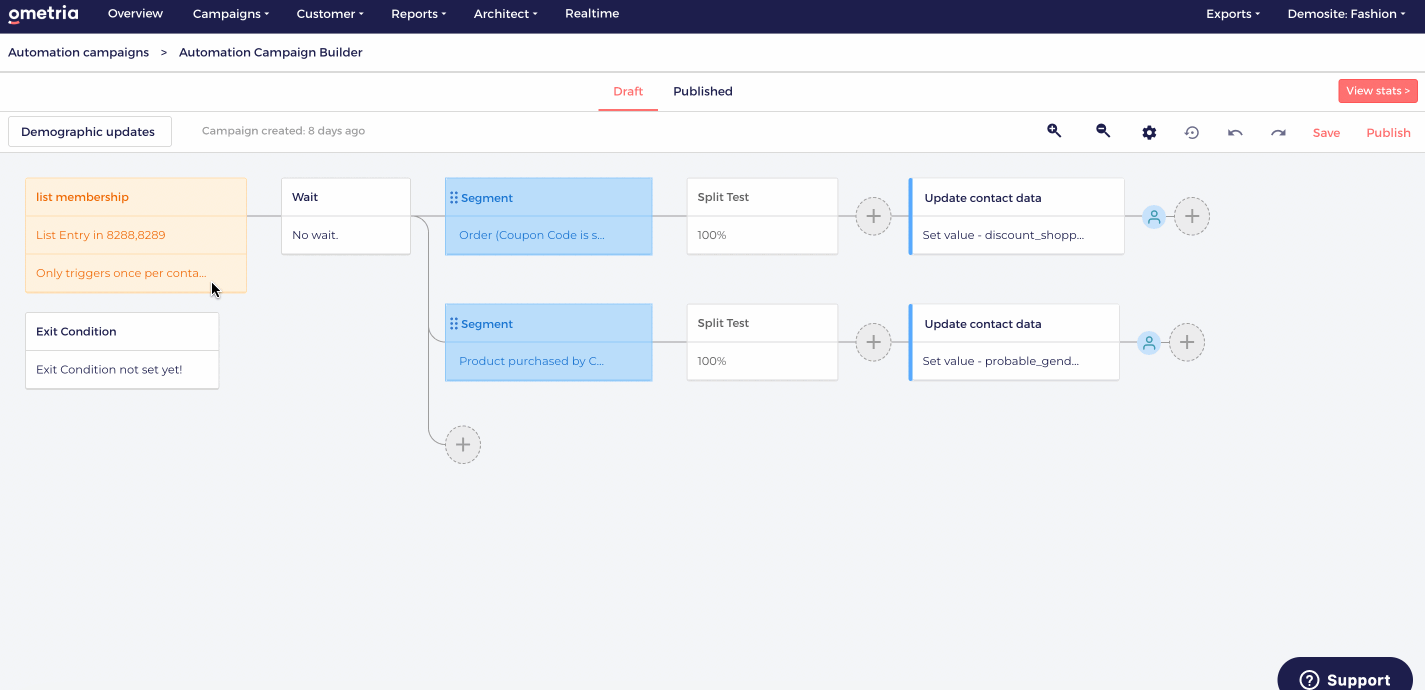Open campaign settings gear icon

point(1149,132)
